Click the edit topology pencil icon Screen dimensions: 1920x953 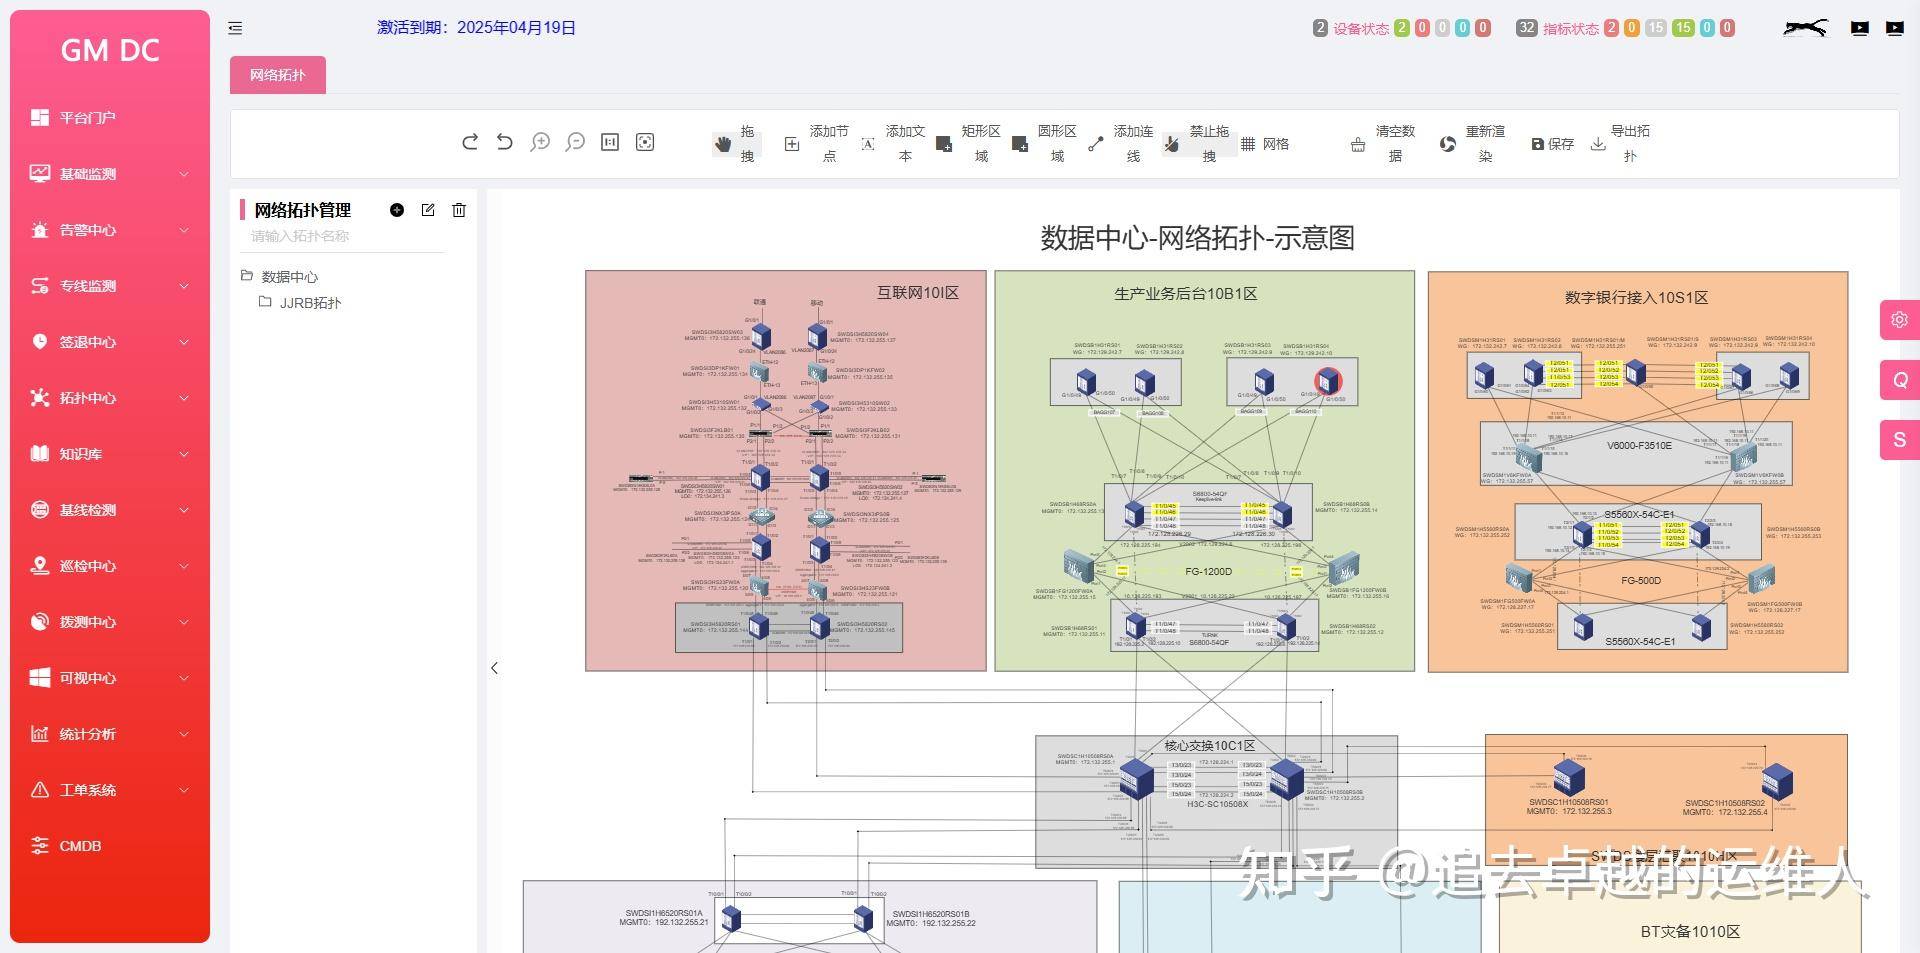428,210
